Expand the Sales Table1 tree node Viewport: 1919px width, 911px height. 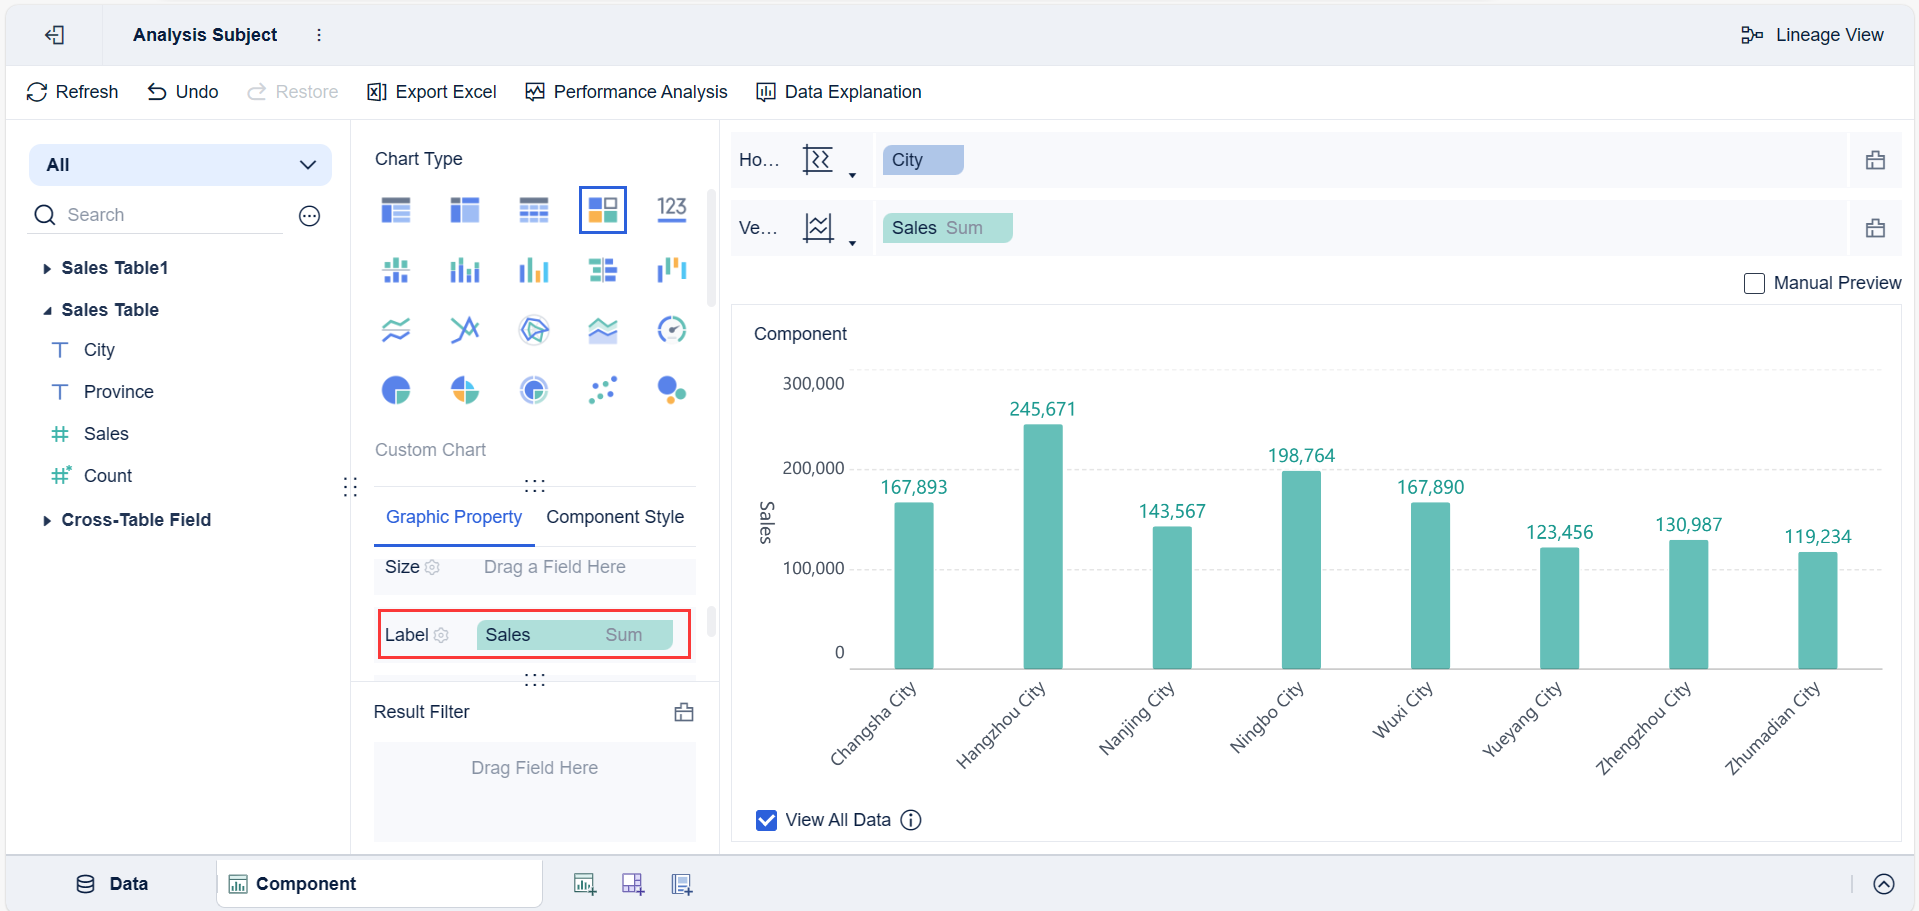coord(47,268)
